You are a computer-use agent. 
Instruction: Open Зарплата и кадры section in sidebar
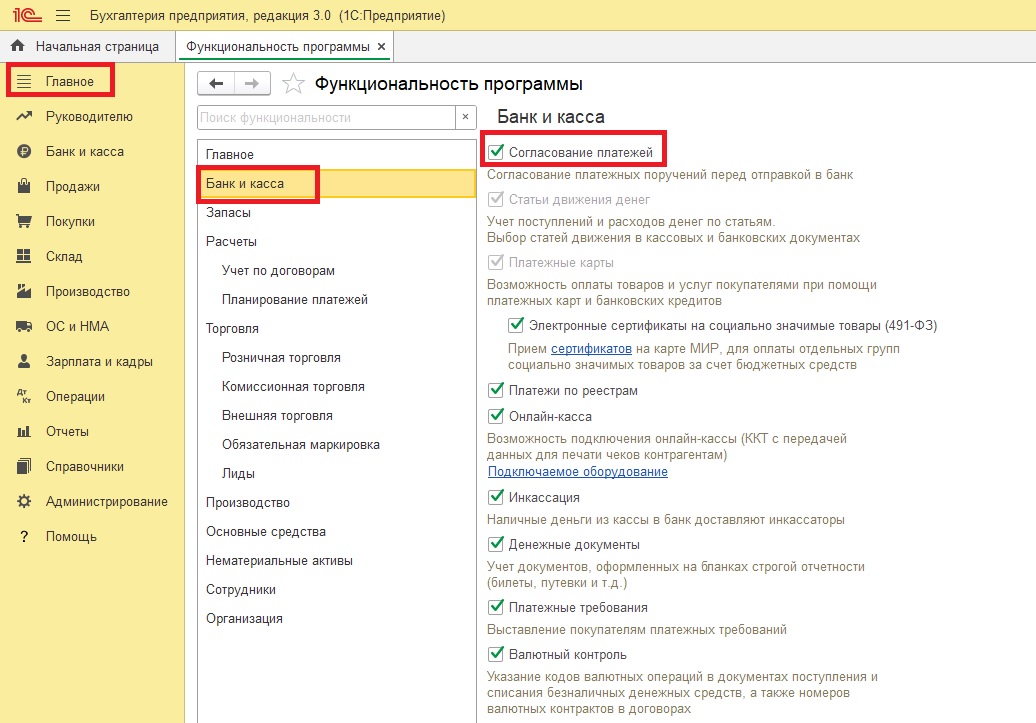(x=99, y=362)
